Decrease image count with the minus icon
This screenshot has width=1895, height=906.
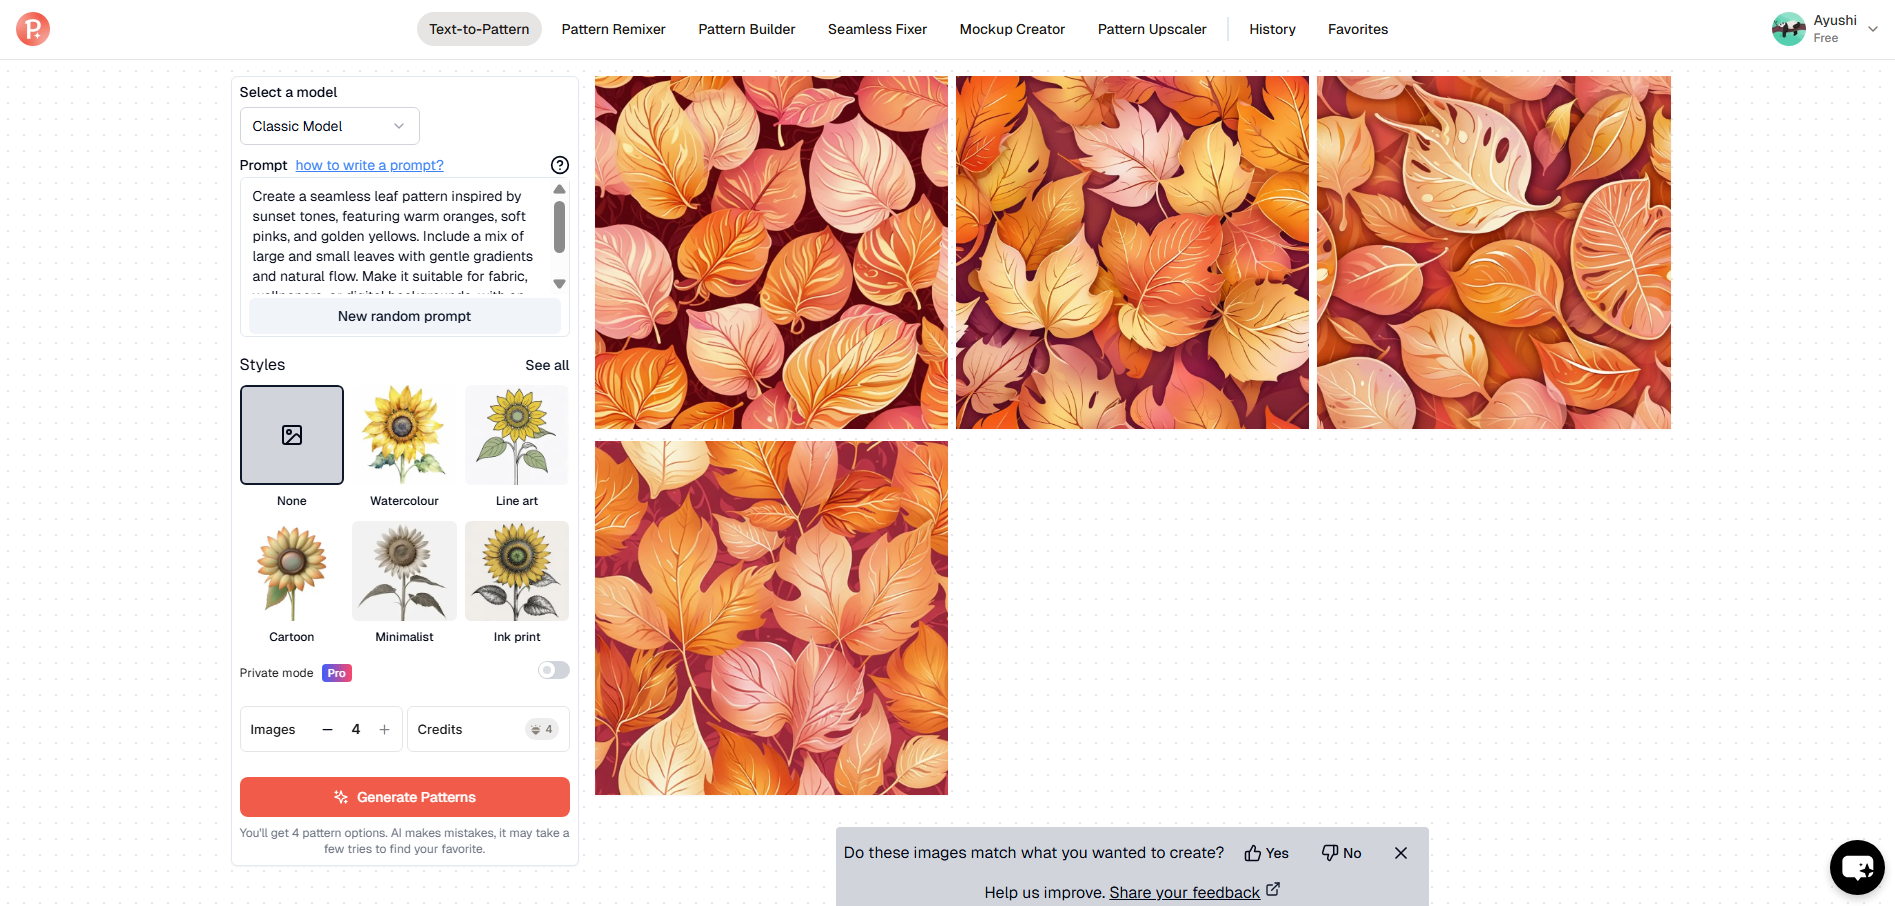coord(327,729)
